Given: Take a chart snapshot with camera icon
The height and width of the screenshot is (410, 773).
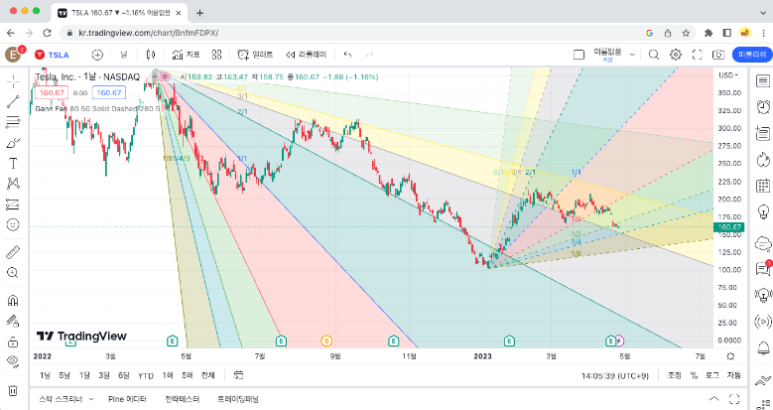Looking at the screenshot, I should click(719, 55).
